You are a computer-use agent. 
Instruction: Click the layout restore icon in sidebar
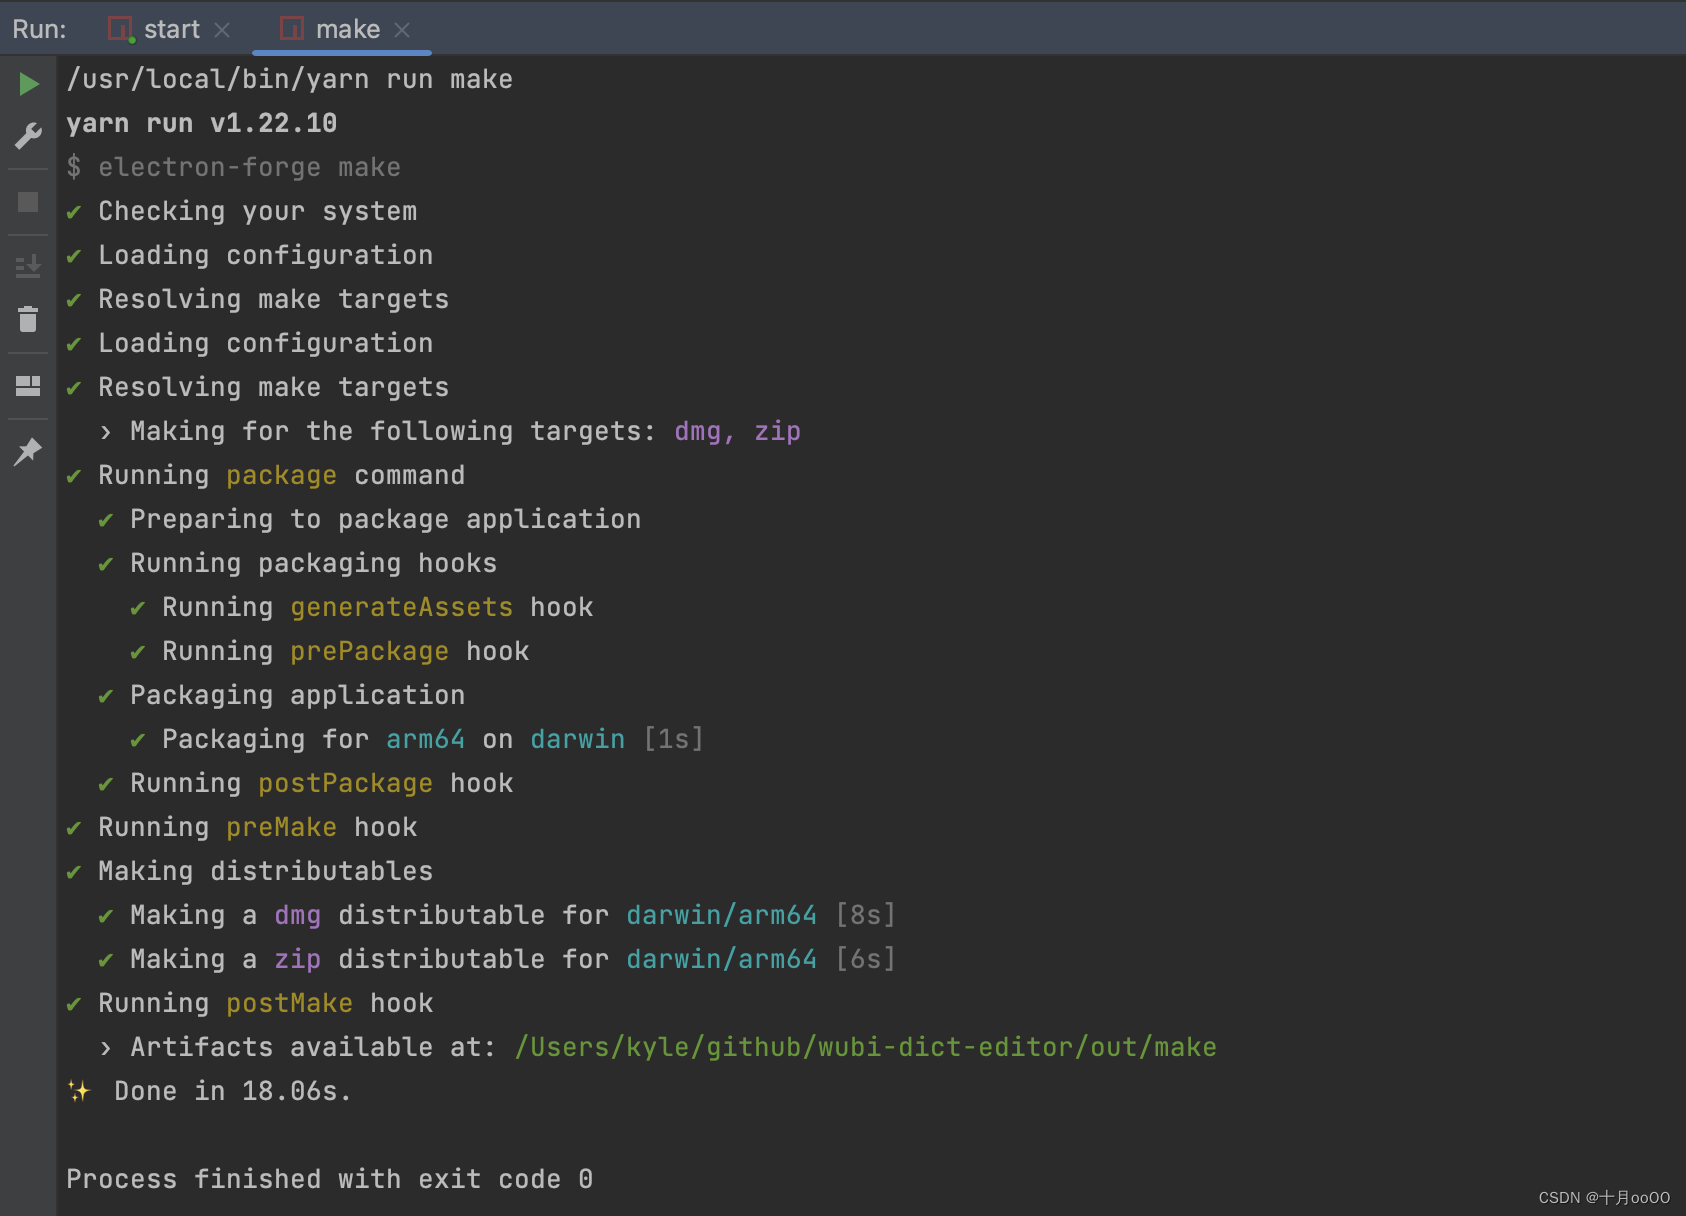point(28,386)
